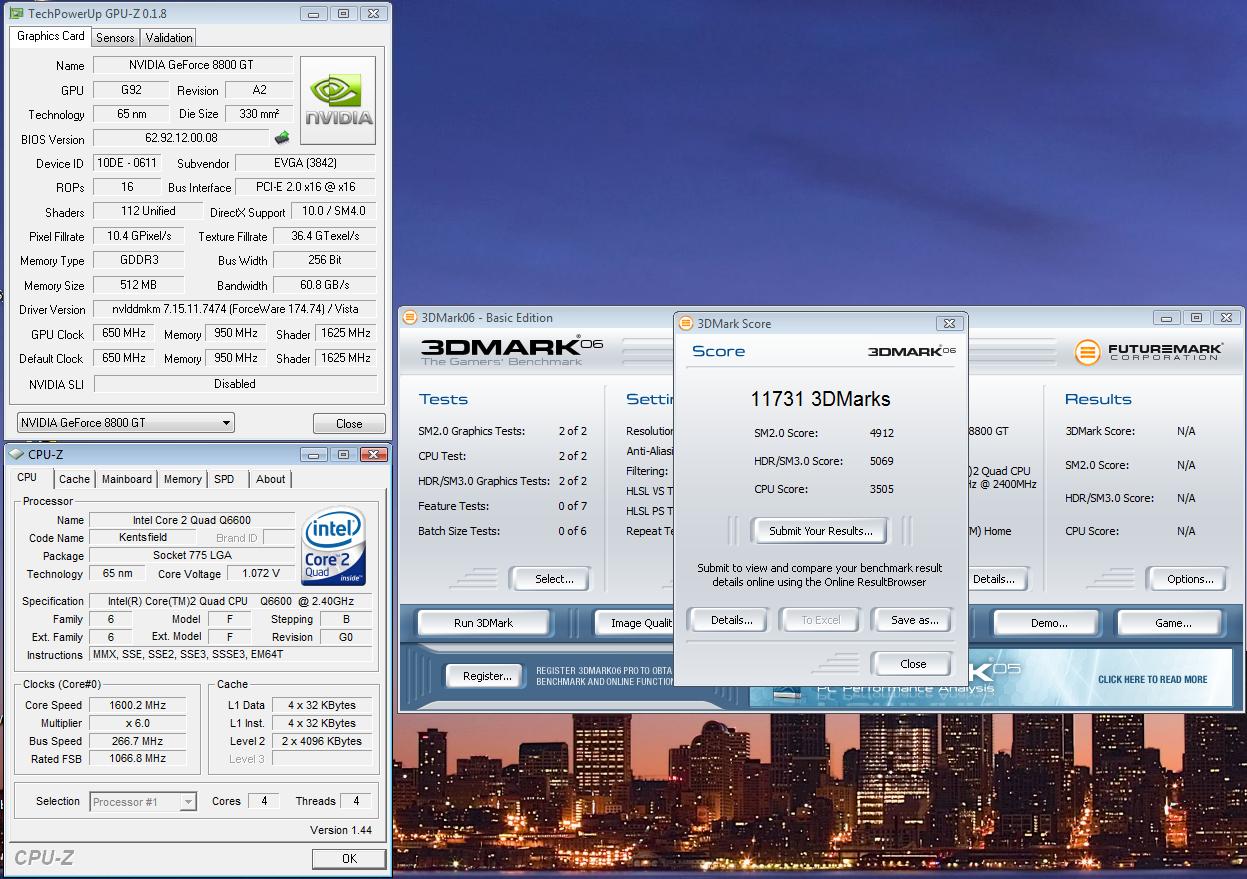Viewport: 1247px width, 879px height.
Task: Click the Options button under Results
Action: click(1190, 579)
